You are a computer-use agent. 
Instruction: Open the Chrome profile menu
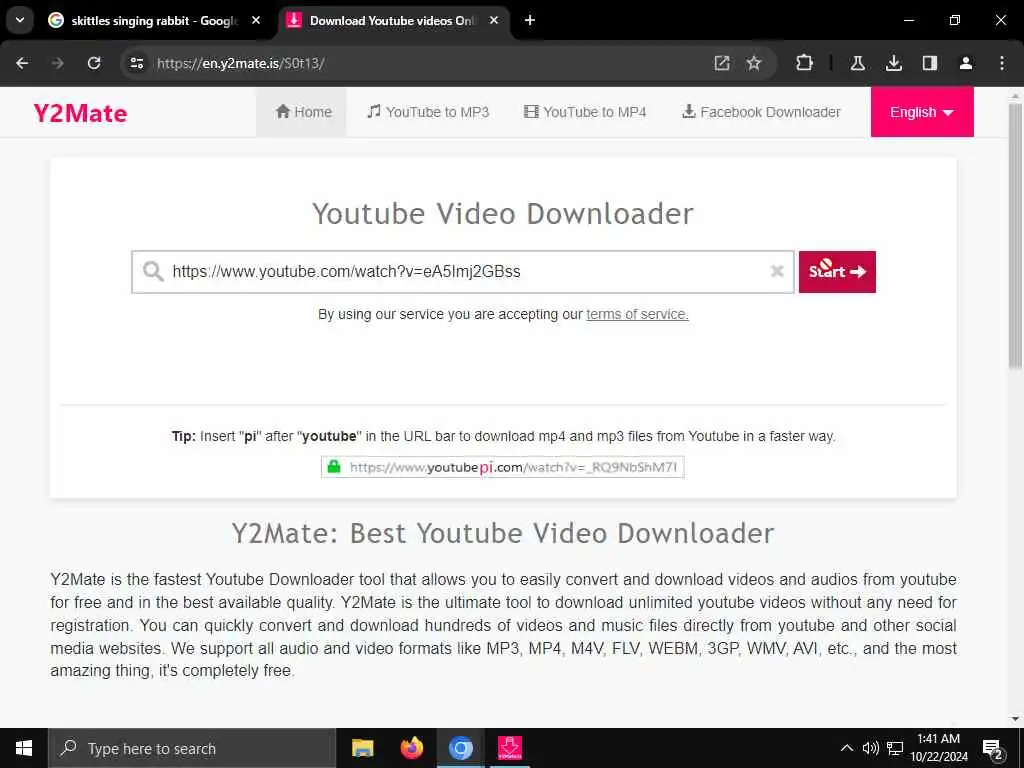click(965, 63)
